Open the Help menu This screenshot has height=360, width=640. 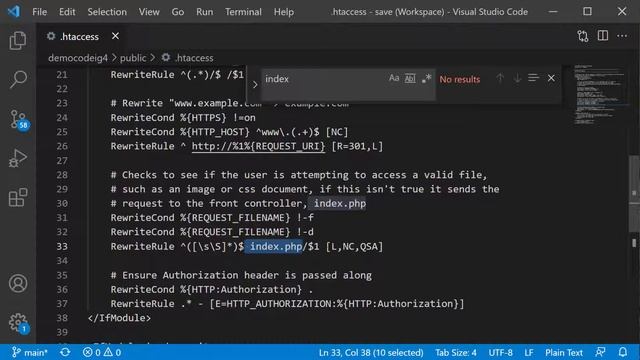tap(284, 12)
